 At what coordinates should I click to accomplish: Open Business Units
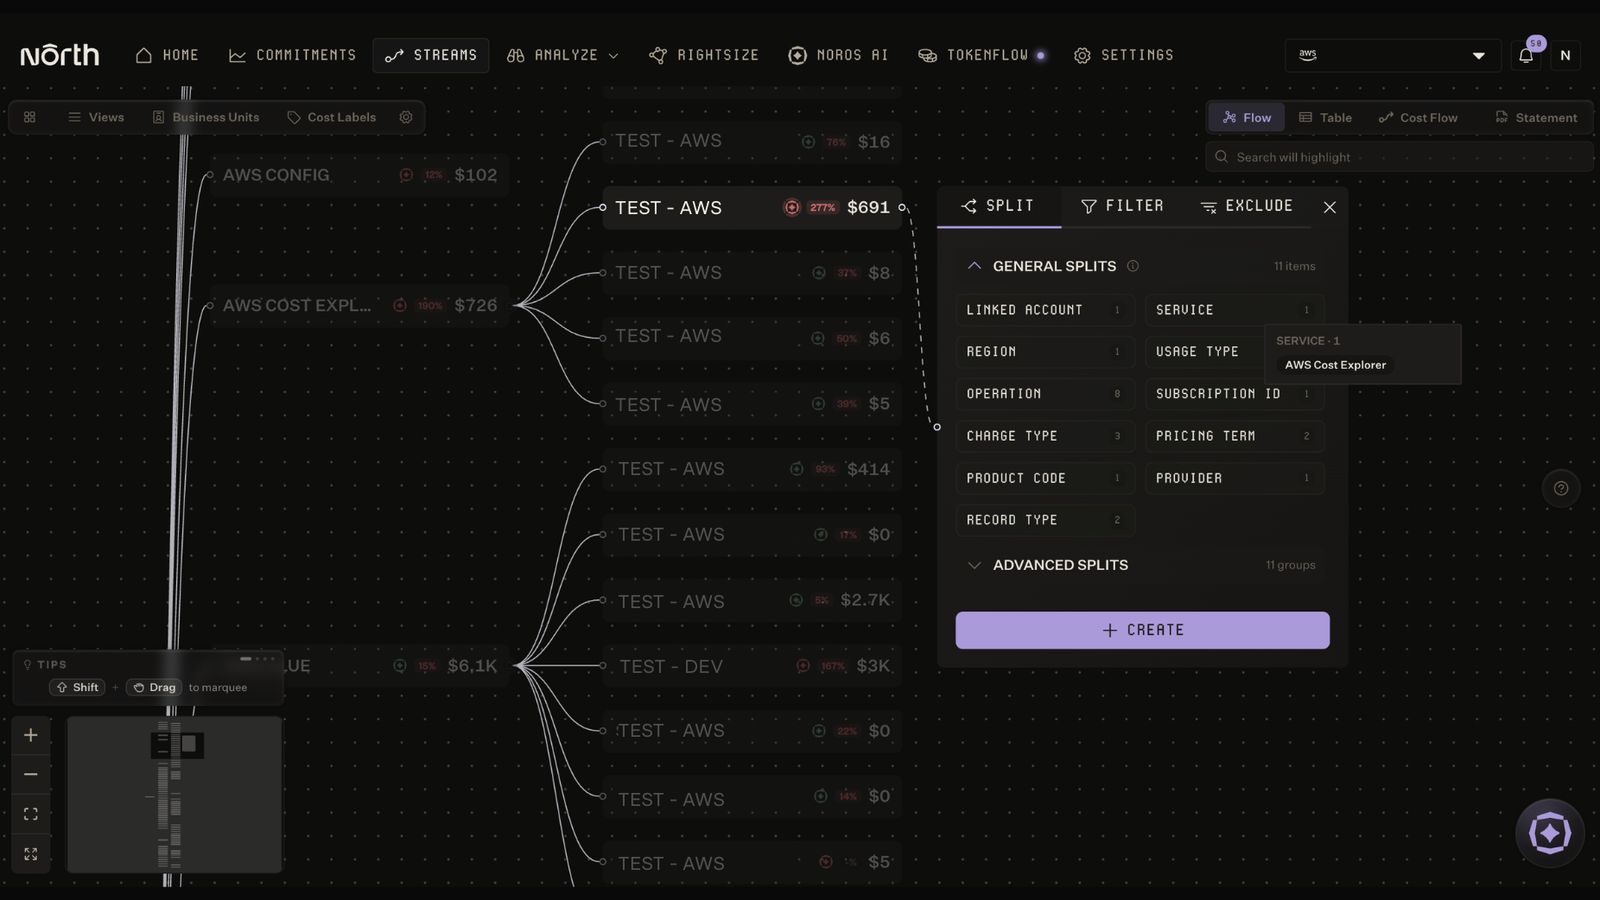[205, 117]
